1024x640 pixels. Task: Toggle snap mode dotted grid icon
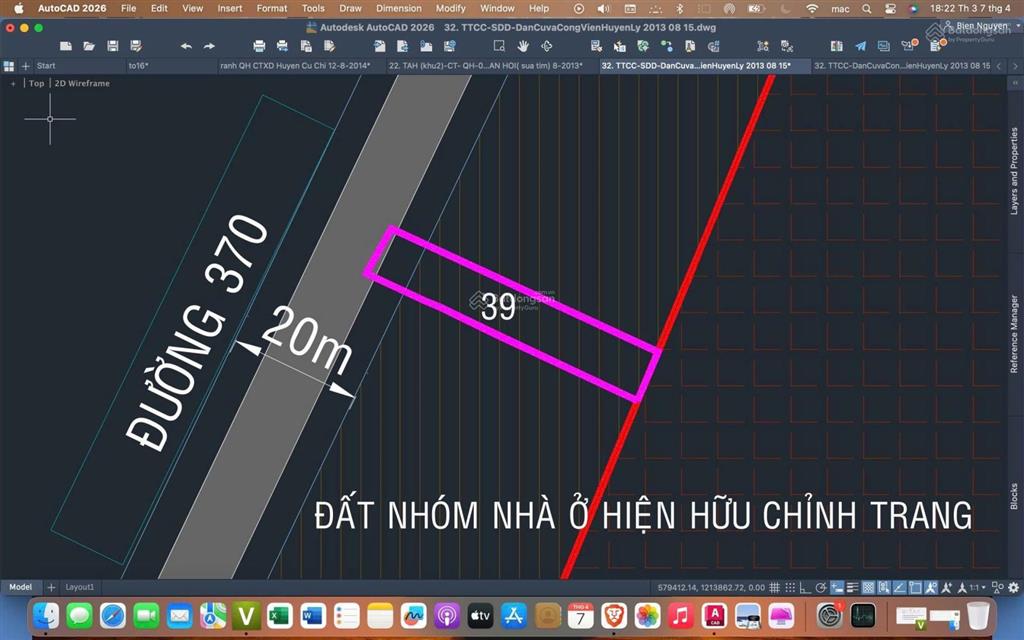click(790, 587)
